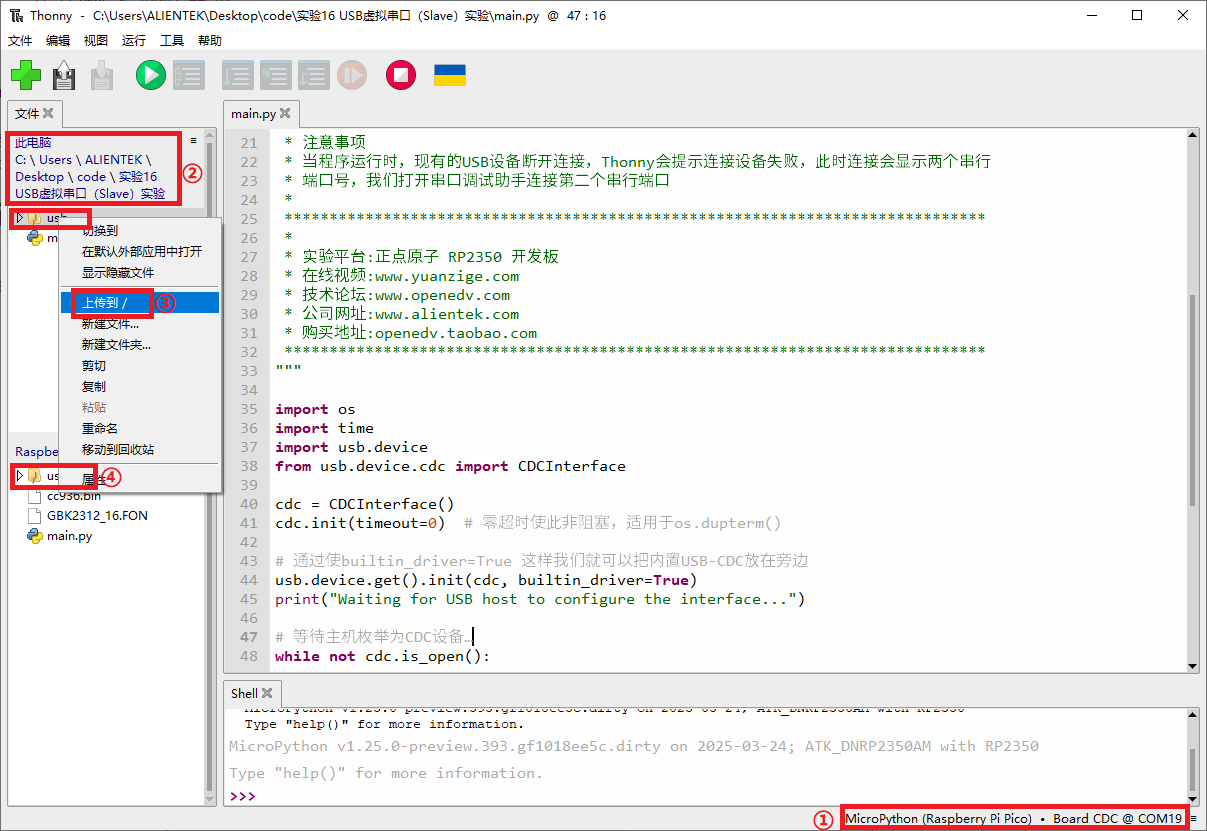Click the Resume debug icon

coord(352,75)
